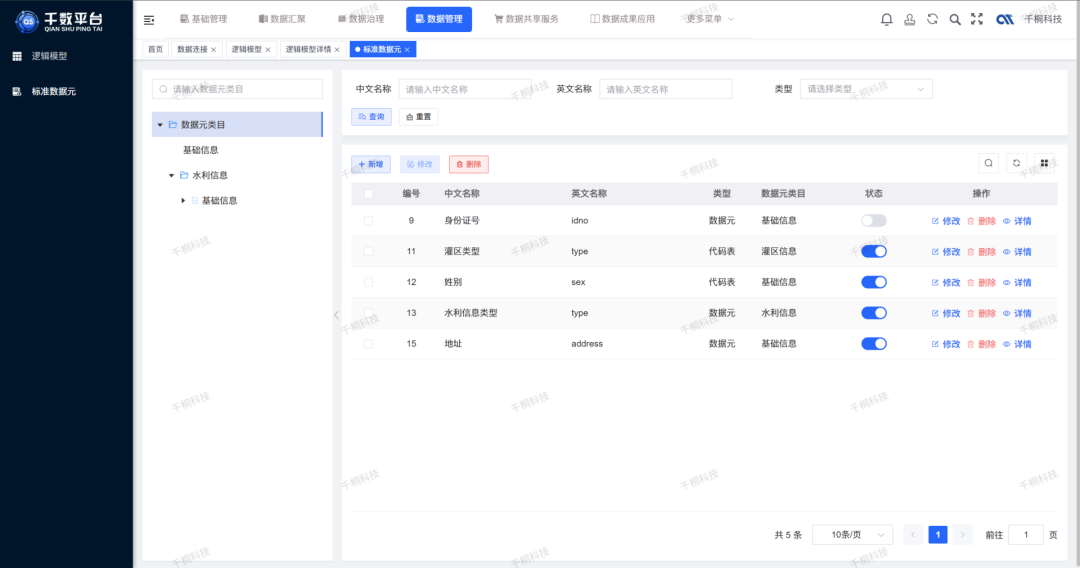The height and width of the screenshot is (568, 1080).
Task: Enable status switch for 身份证号
Action: point(873,220)
